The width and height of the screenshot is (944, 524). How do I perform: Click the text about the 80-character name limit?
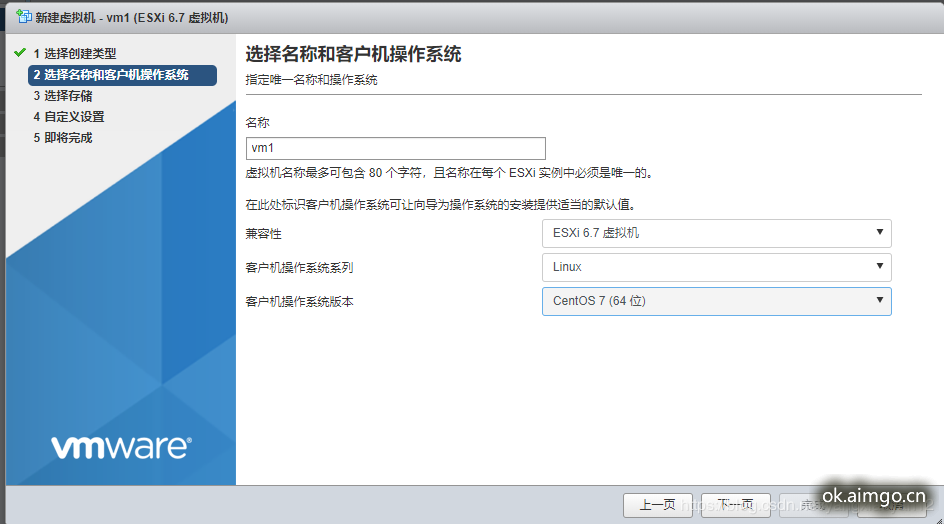tap(450, 173)
